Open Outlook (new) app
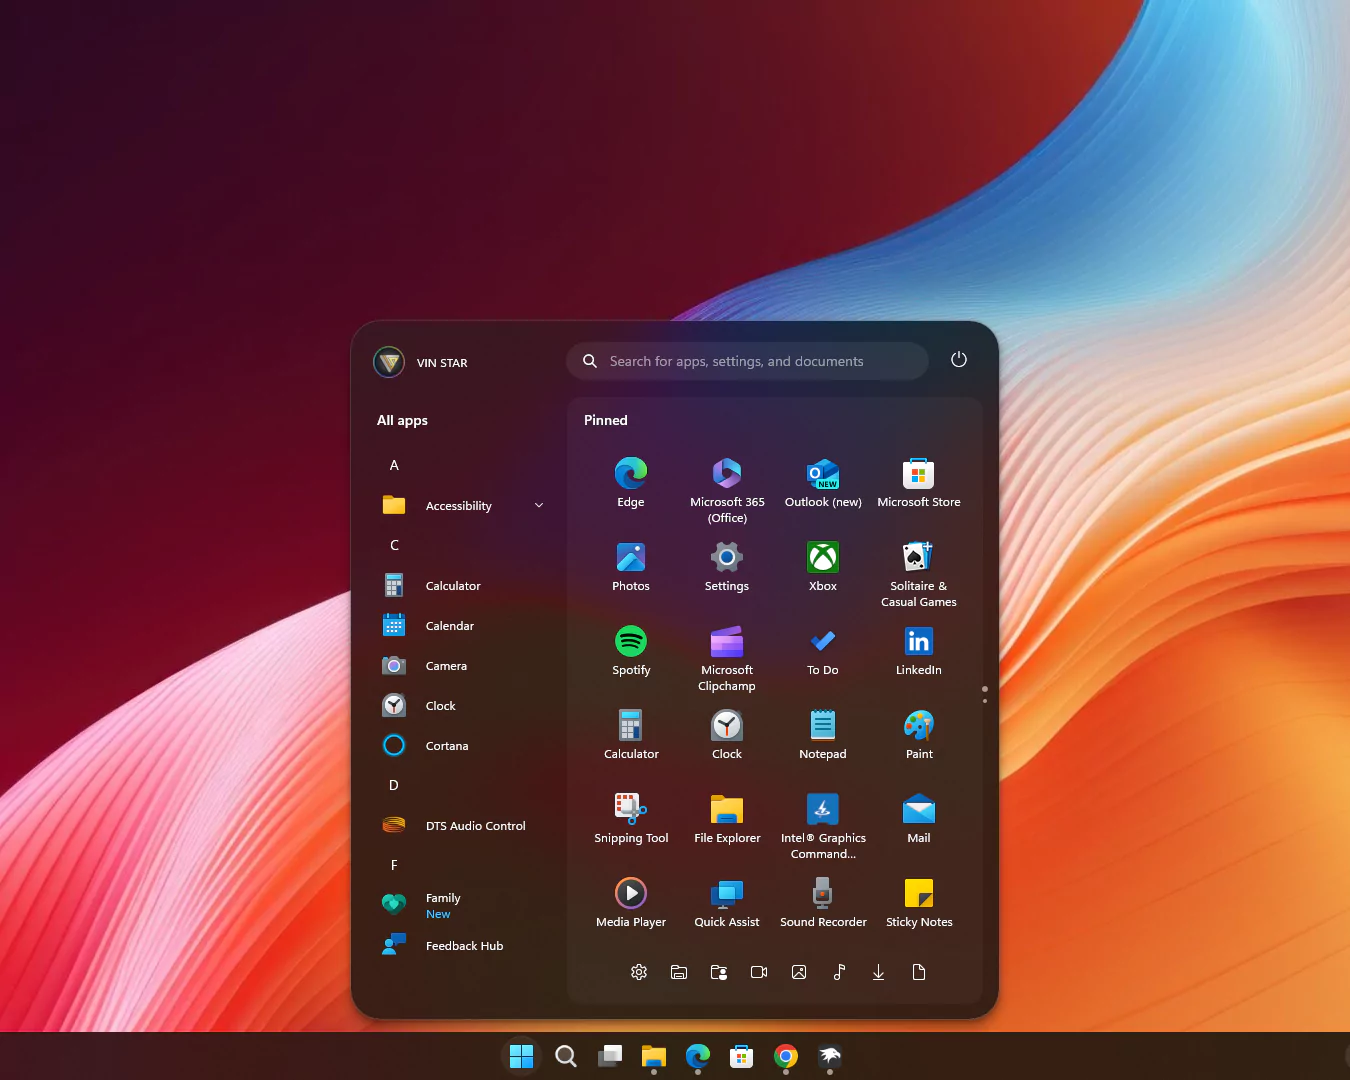Screen dimensions: 1350x1080 click(823, 482)
